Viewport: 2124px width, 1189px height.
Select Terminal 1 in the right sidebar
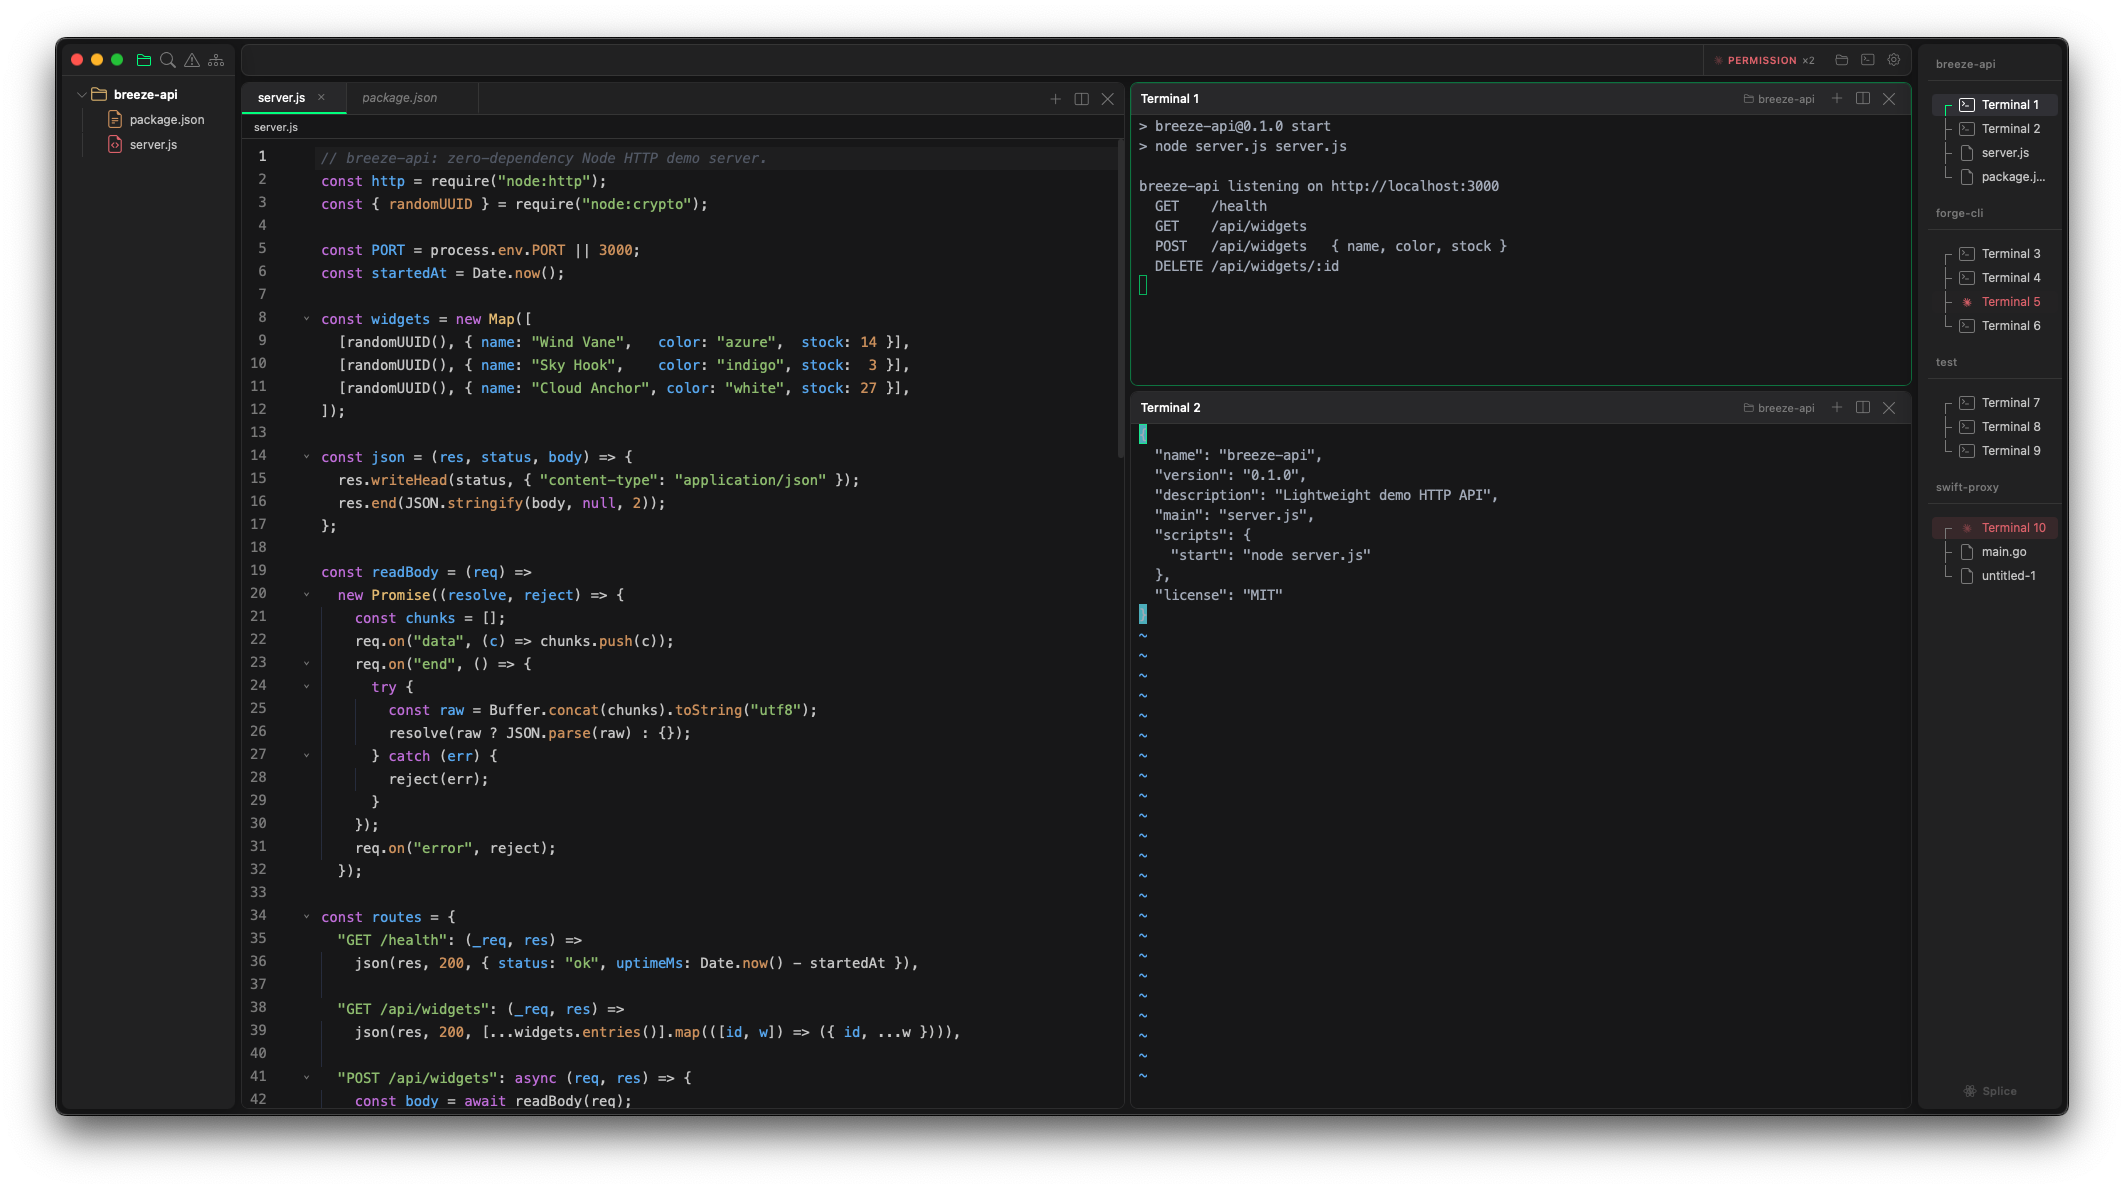pyautogui.click(x=1995, y=105)
